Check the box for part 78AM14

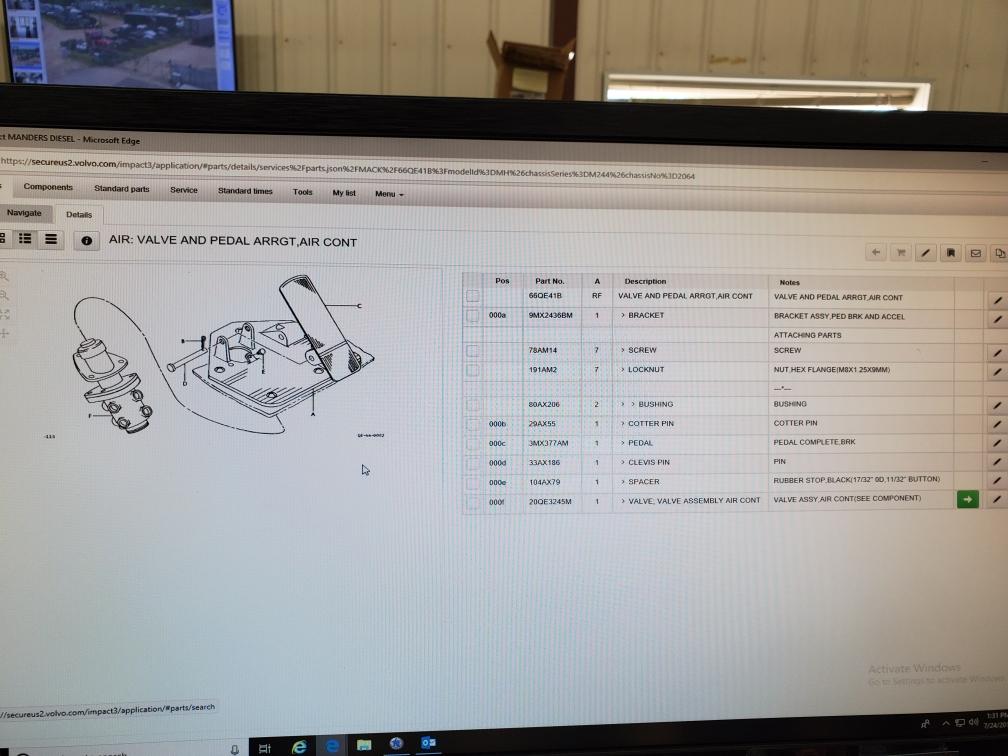tap(472, 350)
